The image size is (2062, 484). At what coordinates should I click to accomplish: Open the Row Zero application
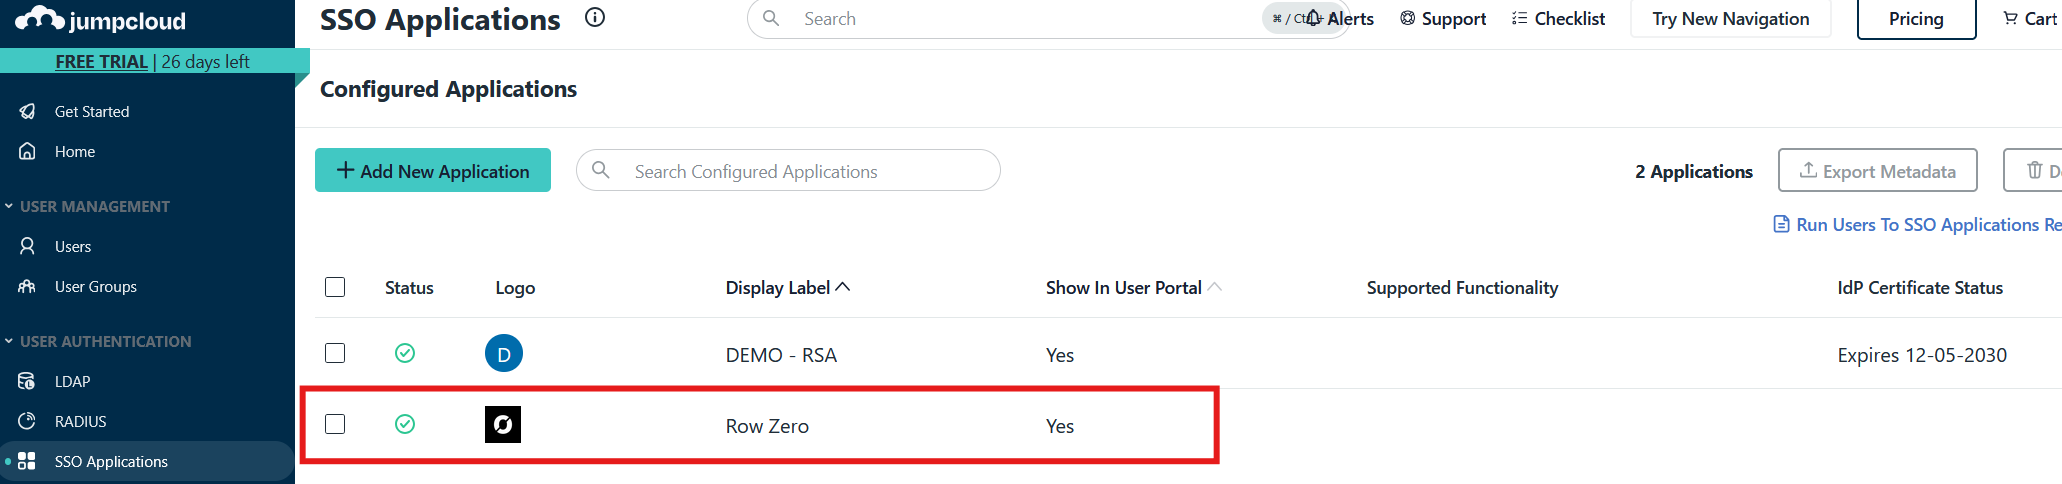(767, 426)
